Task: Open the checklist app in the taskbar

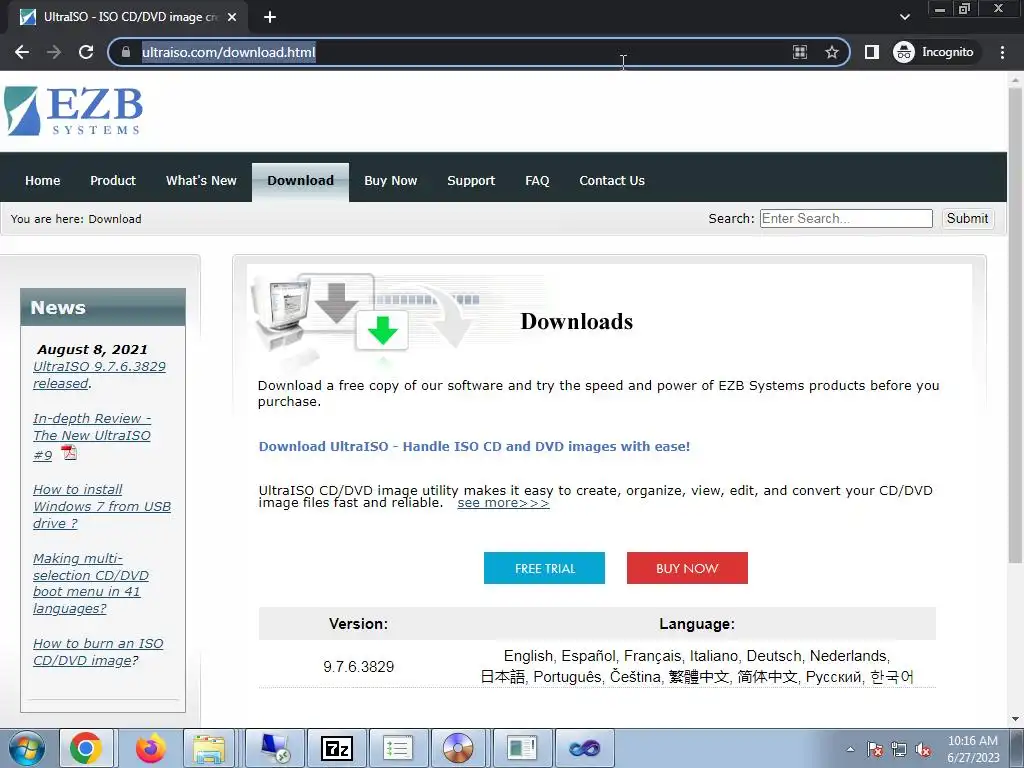Action: tap(397, 748)
